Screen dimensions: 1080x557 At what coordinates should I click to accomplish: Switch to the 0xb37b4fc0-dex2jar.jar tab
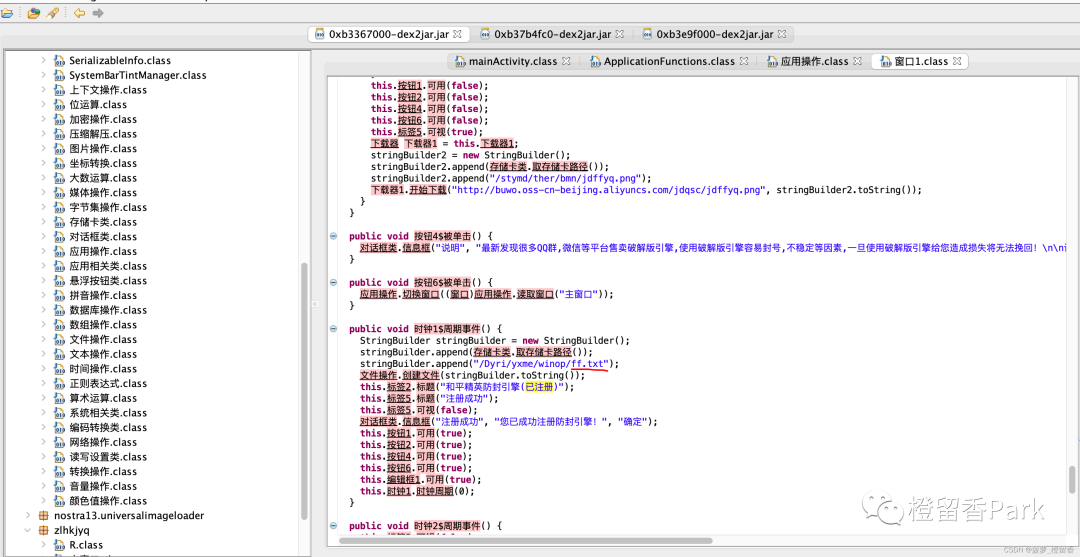pyautogui.click(x=552, y=34)
